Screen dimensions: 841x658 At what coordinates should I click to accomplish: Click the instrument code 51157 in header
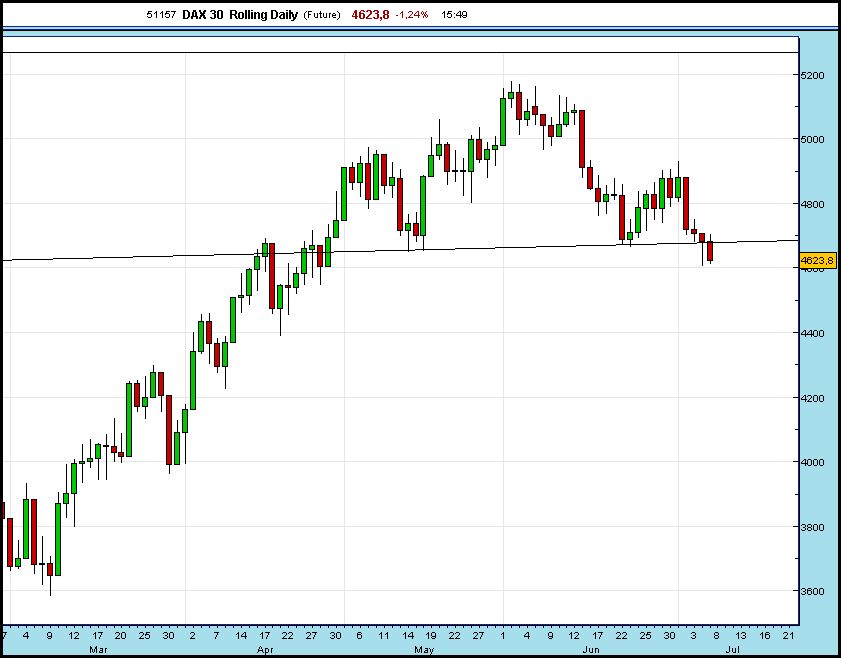point(161,15)
